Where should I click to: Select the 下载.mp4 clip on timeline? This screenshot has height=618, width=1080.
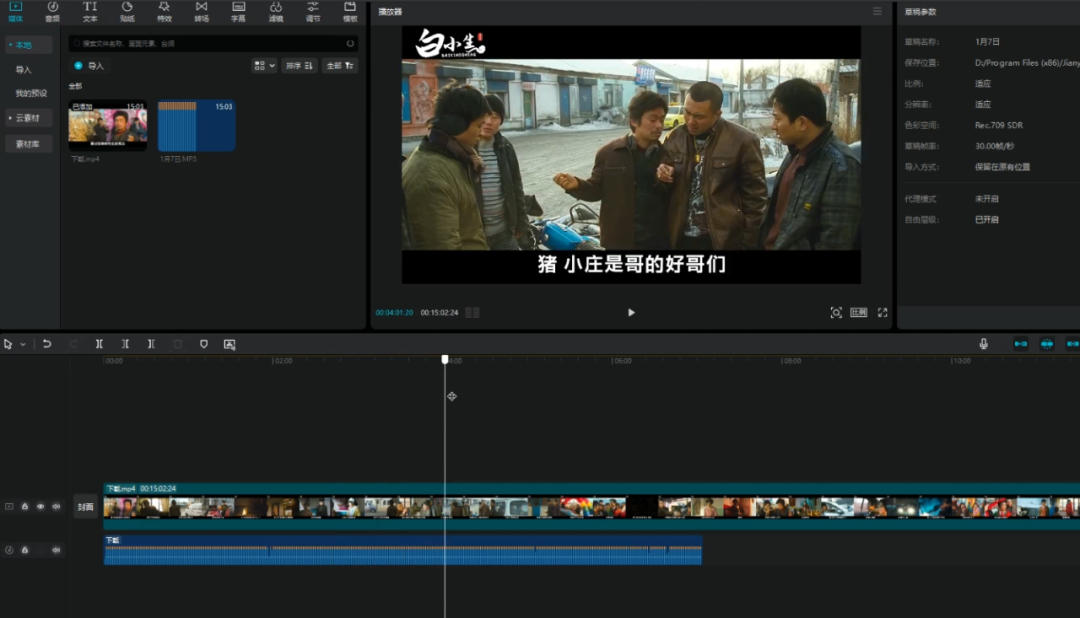(x=592, y=506)
